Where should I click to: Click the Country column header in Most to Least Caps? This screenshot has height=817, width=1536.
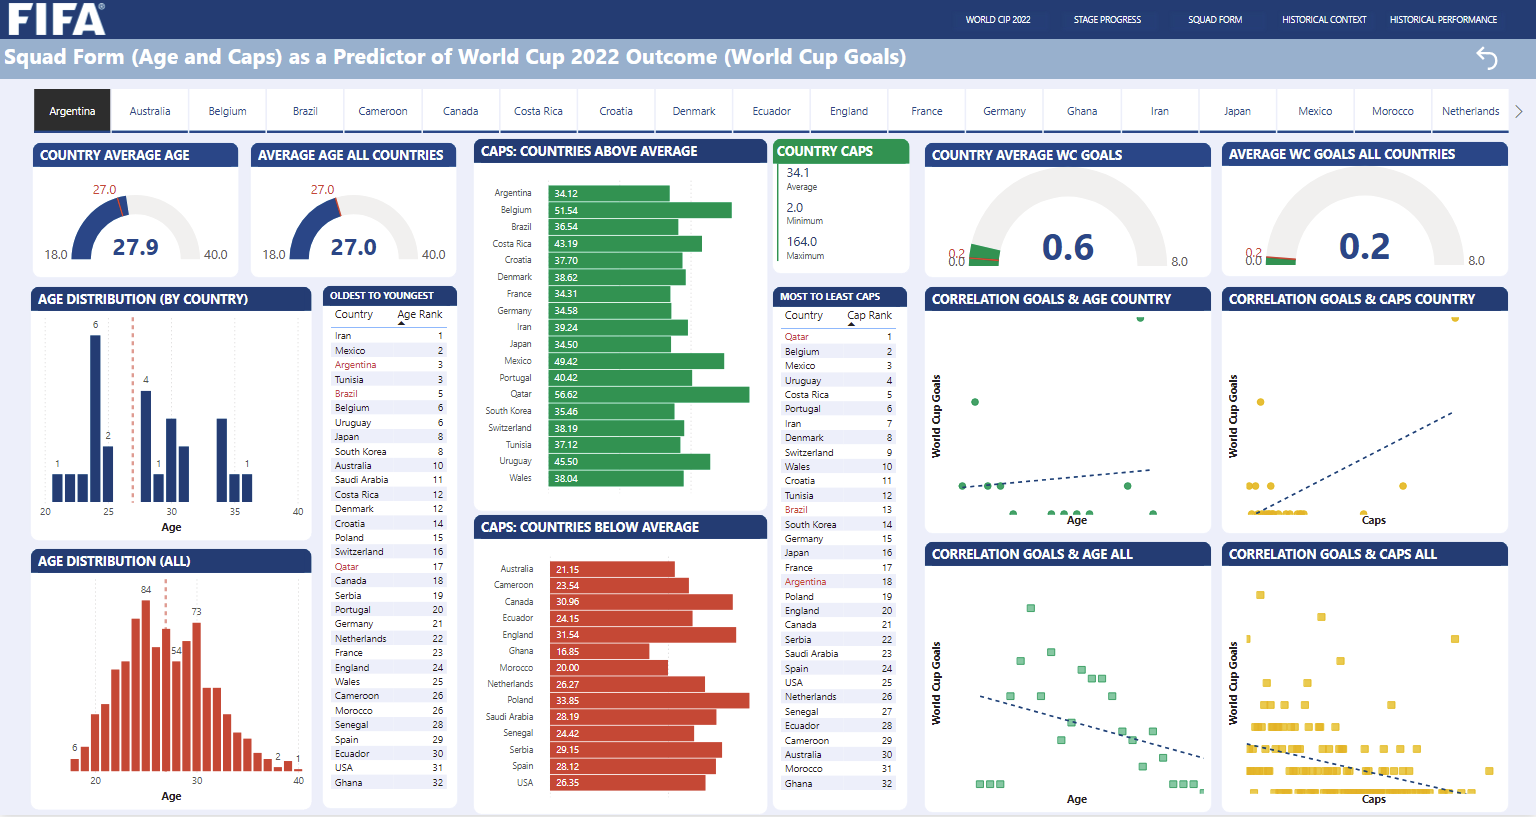click(803, 315)
